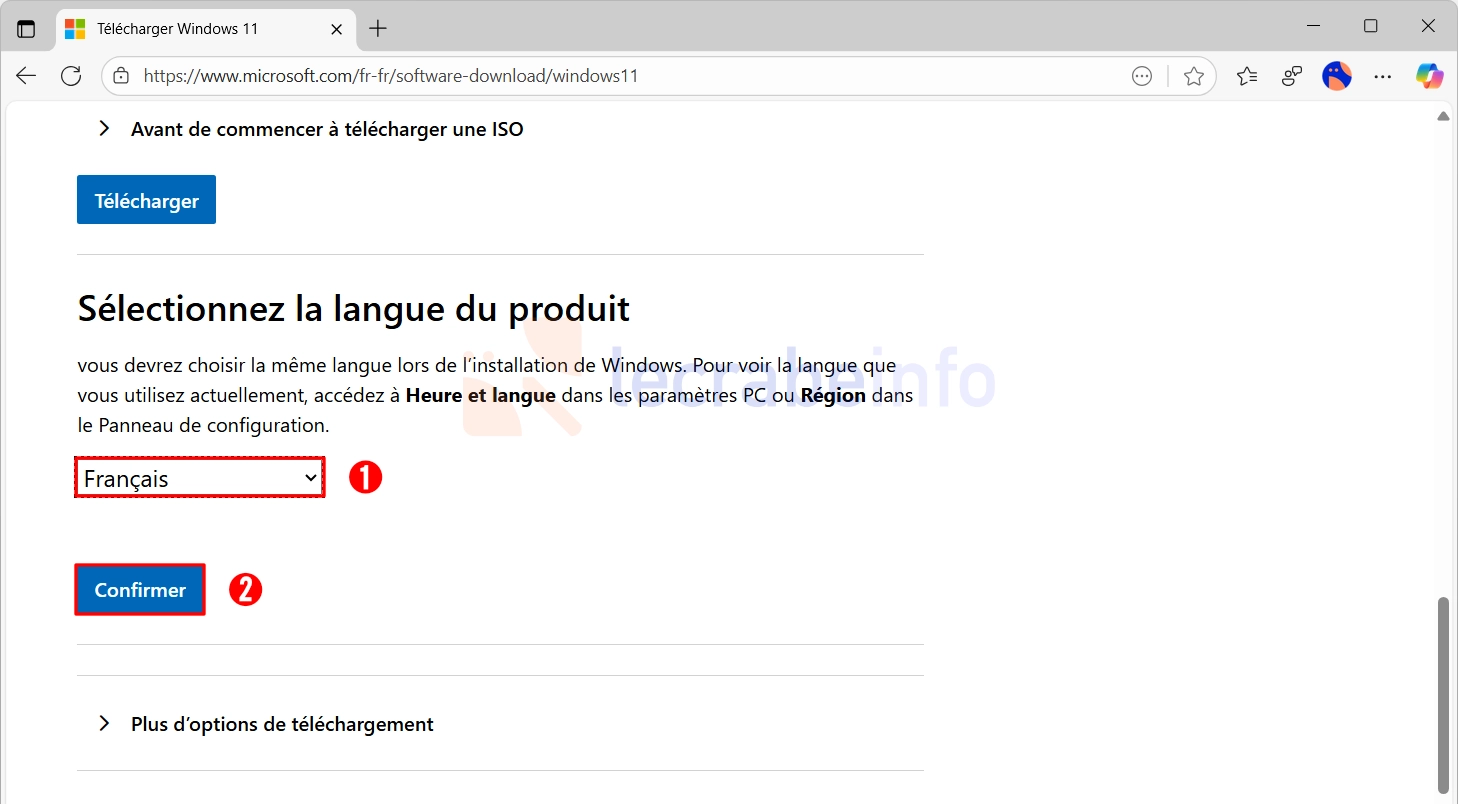Screen dimensions: 1458x804
Task: View site information via lock icon
Action: (121, 76)
